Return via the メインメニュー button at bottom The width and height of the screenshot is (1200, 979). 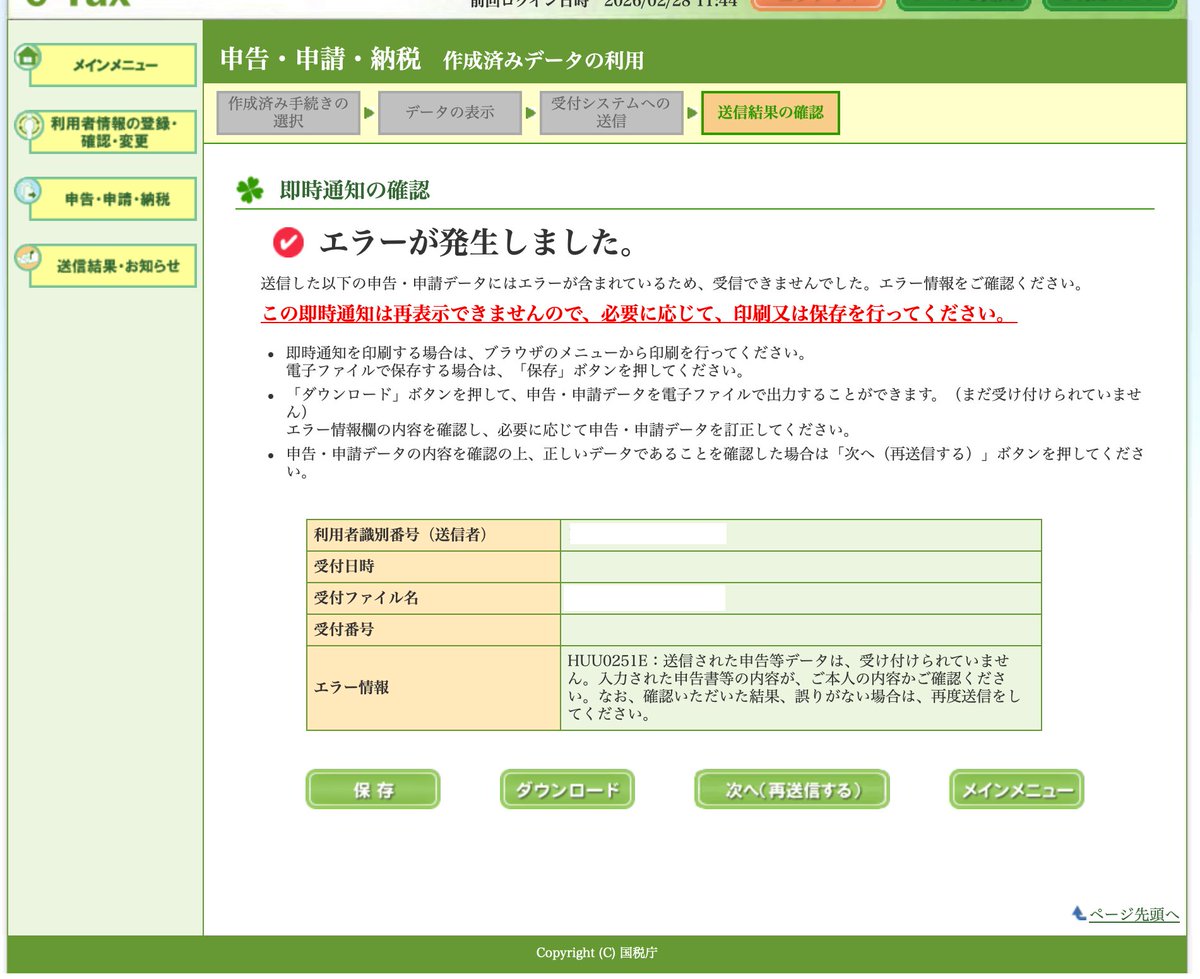click(x=1015, y=789)
